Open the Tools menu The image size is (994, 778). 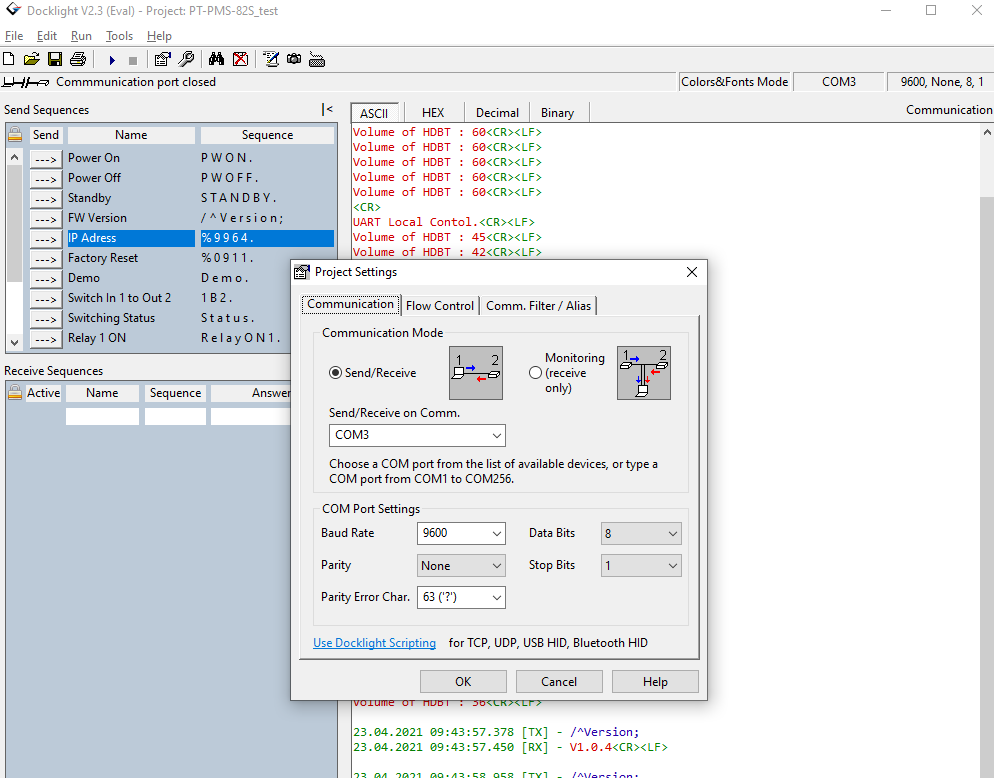[119, 36]
